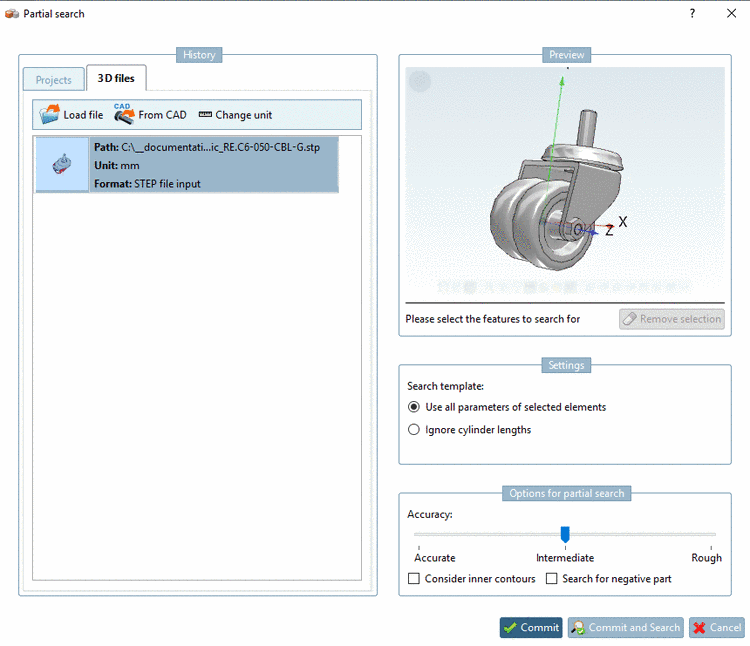The height and width of the screenshot is (646, 750).
Task: Click the faded circular icon in preview corner
Action: tap(420, 82)
